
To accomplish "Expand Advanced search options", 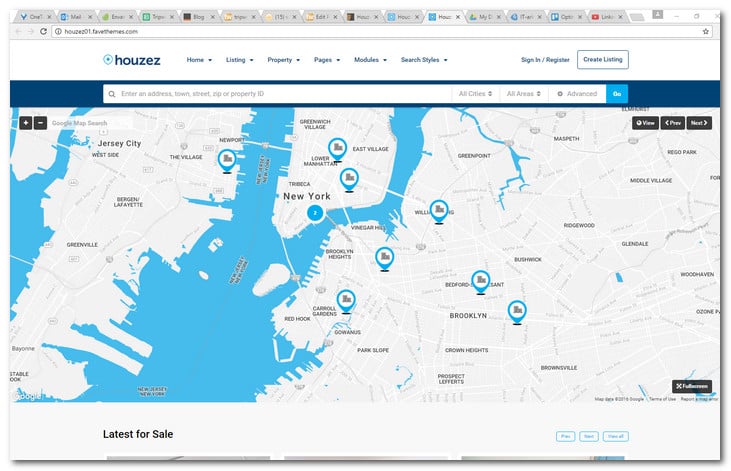I will pos(577,93).
